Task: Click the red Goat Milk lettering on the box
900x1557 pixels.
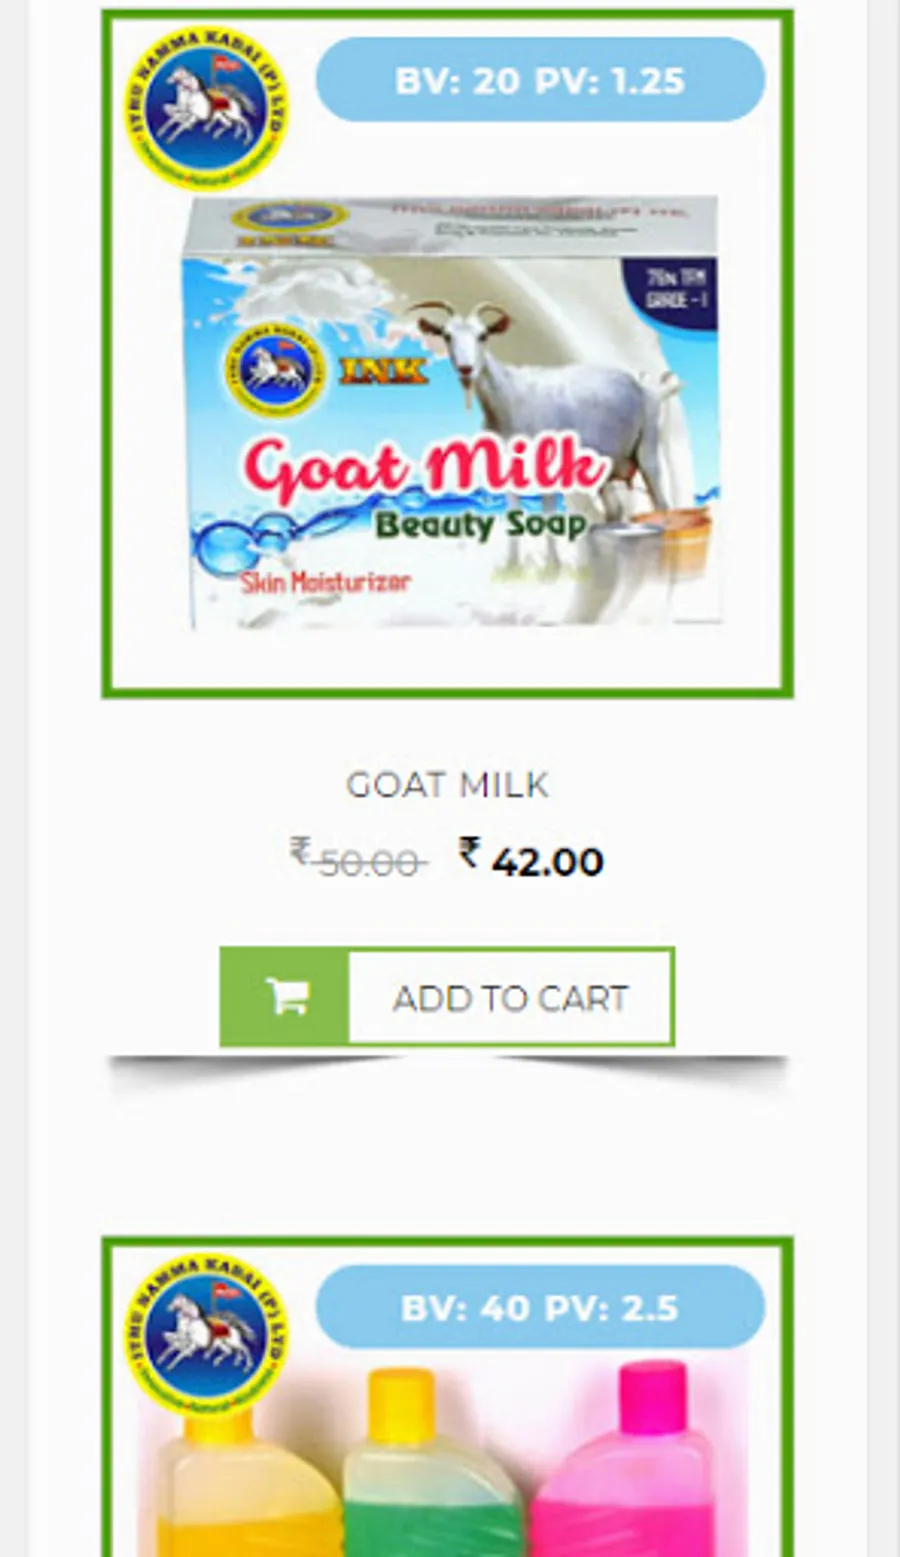Action: (425, 467)
